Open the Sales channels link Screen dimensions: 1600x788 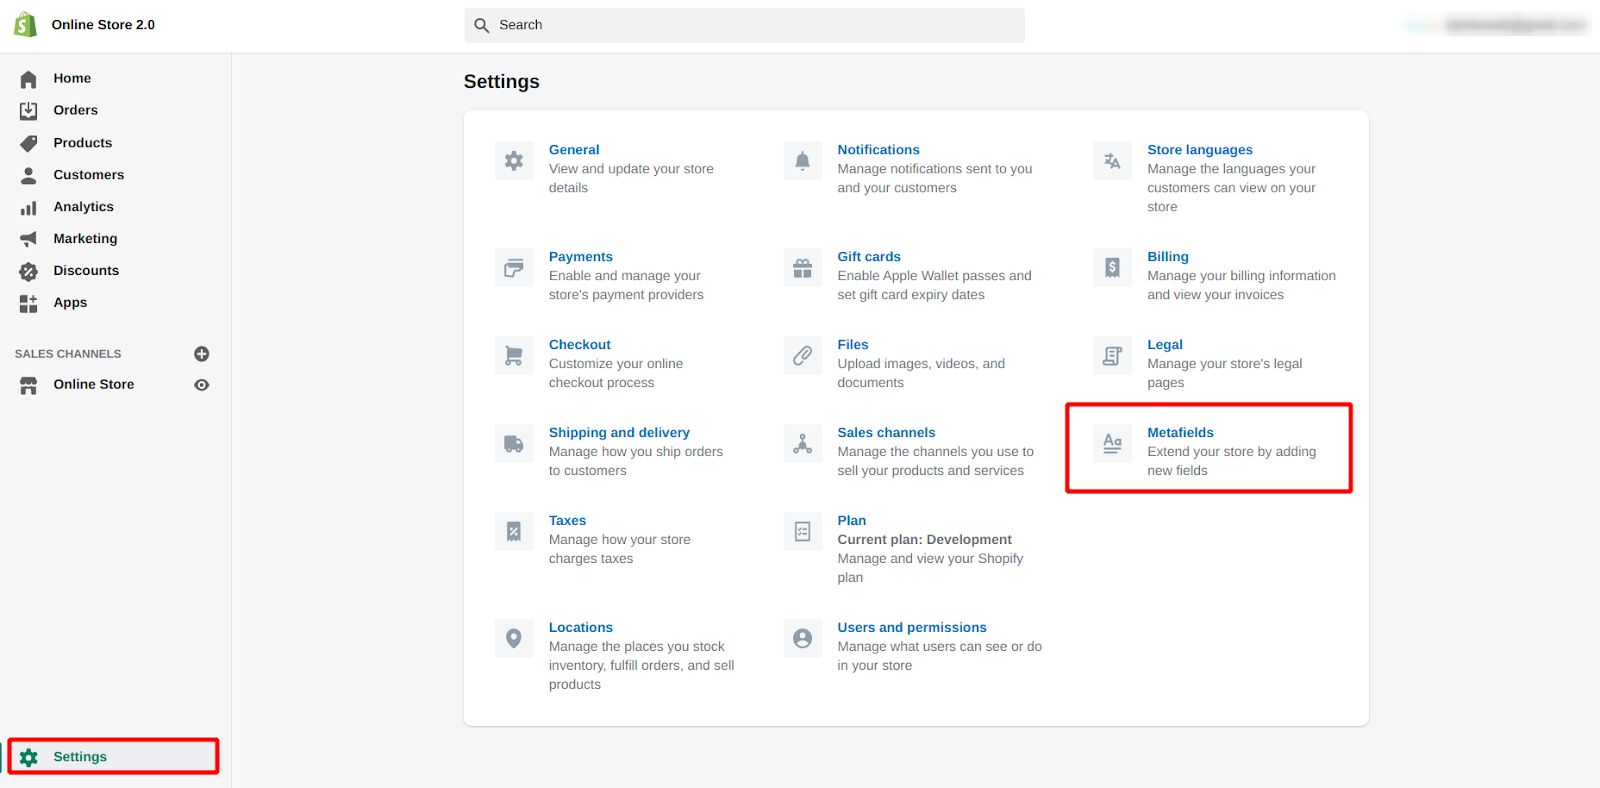coord(887,433)
